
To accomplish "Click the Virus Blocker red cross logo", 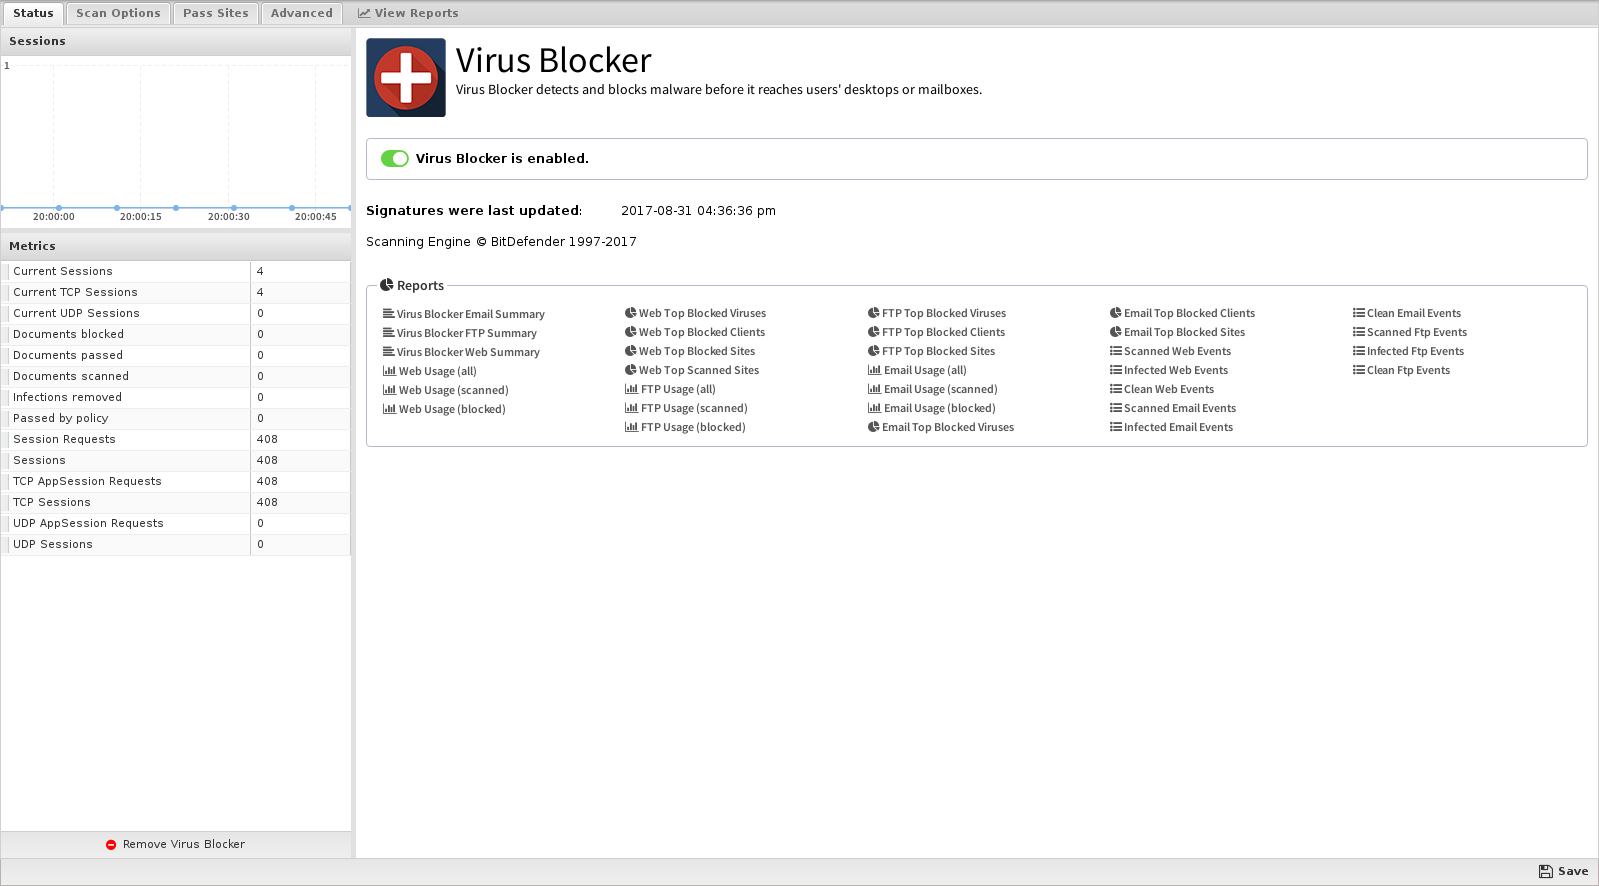I will click(x=406, y=78).
